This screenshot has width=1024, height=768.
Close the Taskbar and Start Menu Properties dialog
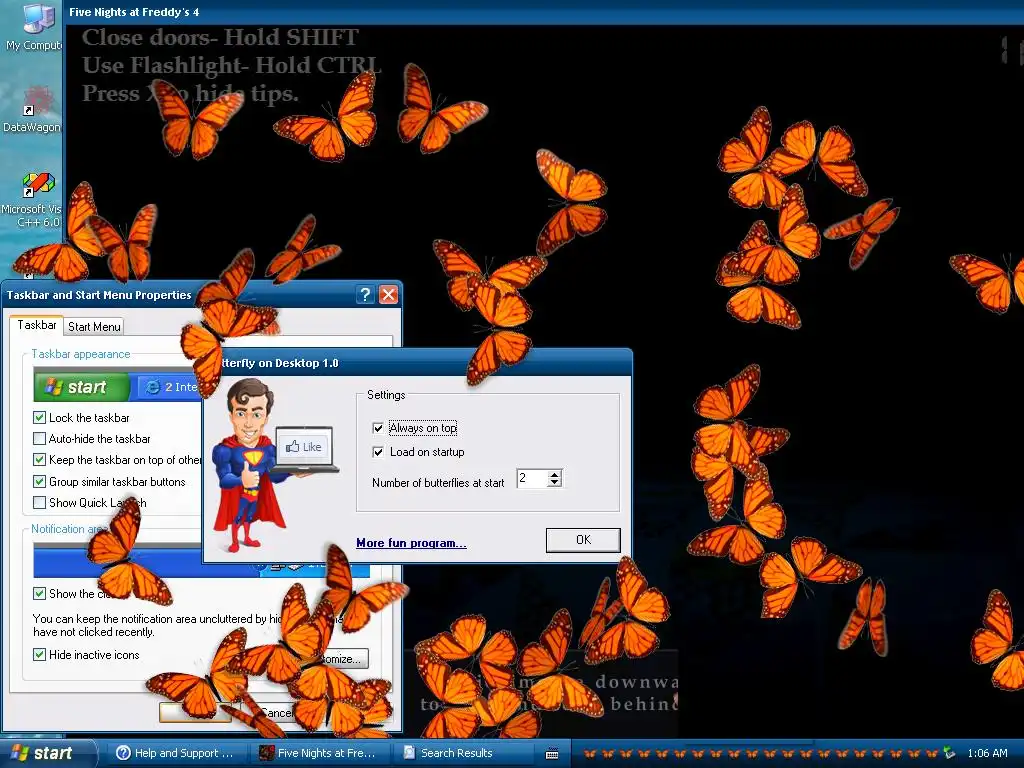tap(389, 295)
